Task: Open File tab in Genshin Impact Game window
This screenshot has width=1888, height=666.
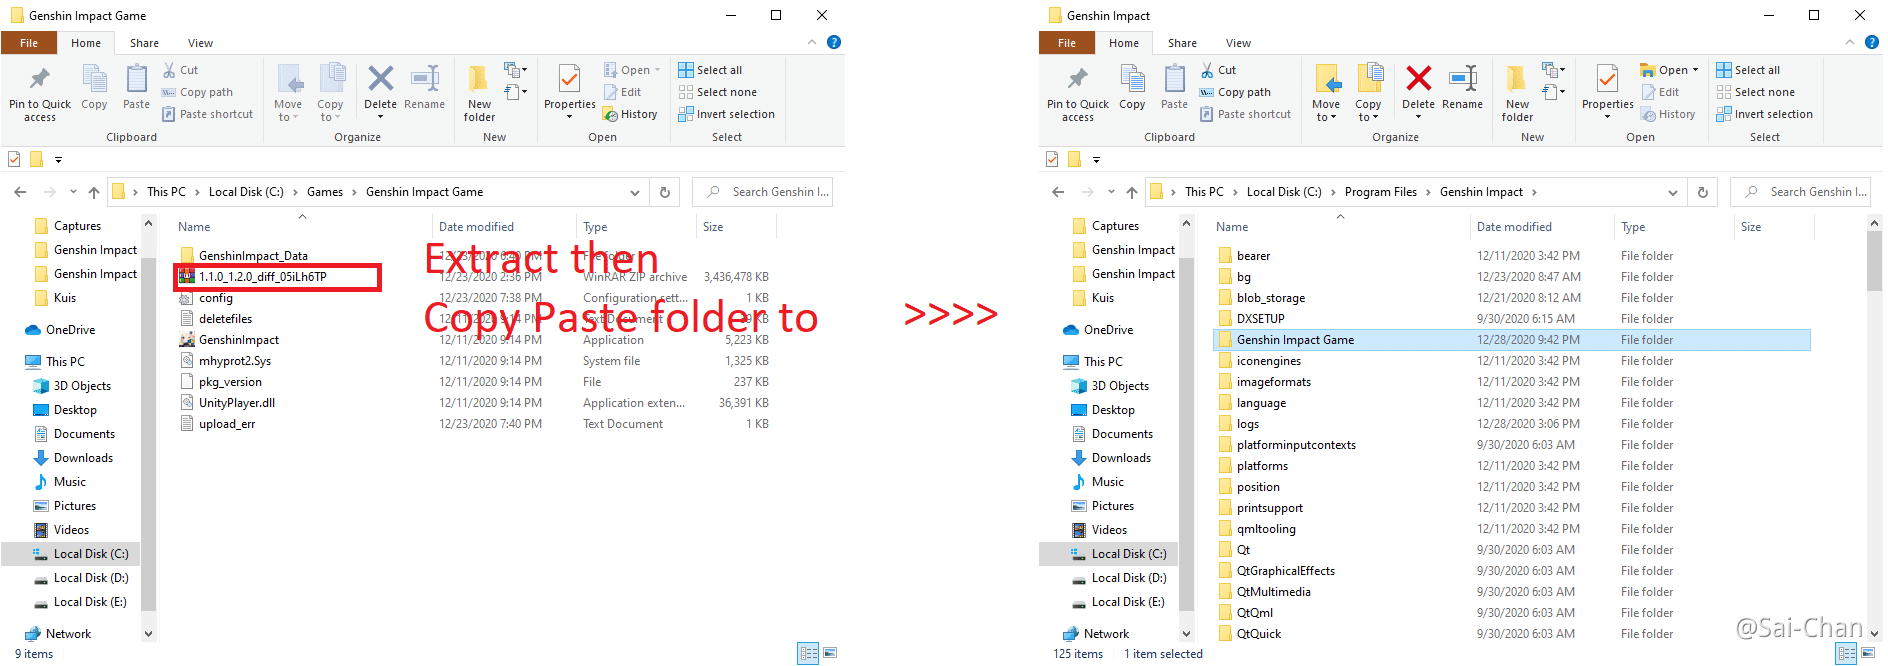Action: [x=29, y=43]
